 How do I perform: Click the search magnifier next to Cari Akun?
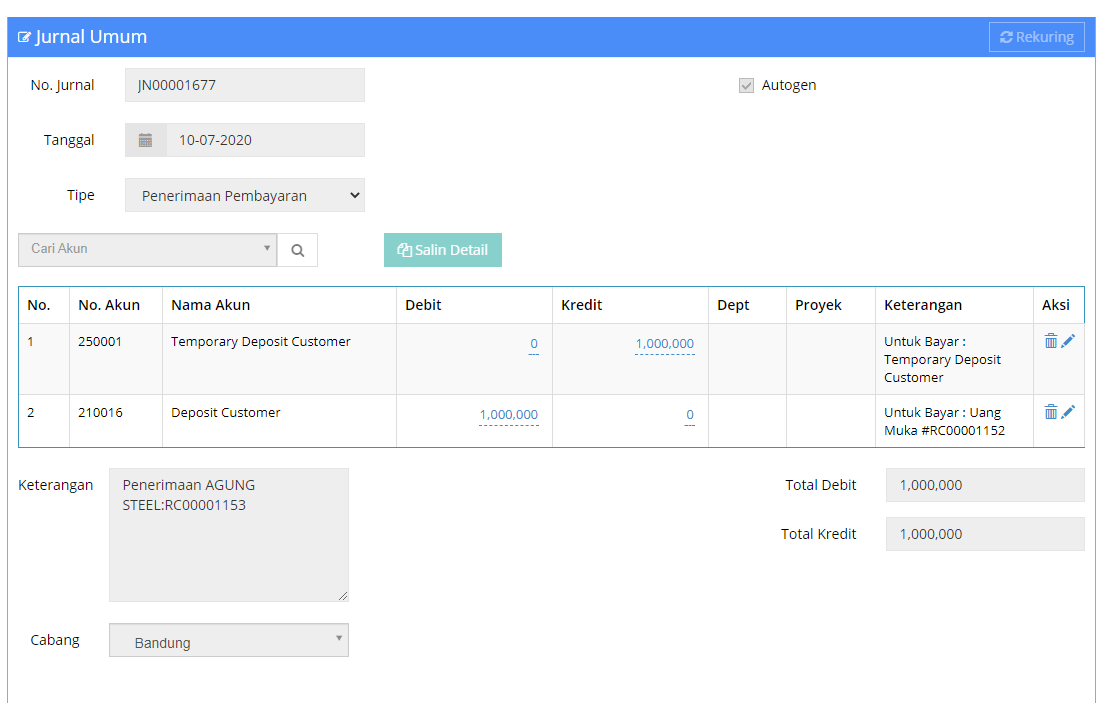click(298, 250)
